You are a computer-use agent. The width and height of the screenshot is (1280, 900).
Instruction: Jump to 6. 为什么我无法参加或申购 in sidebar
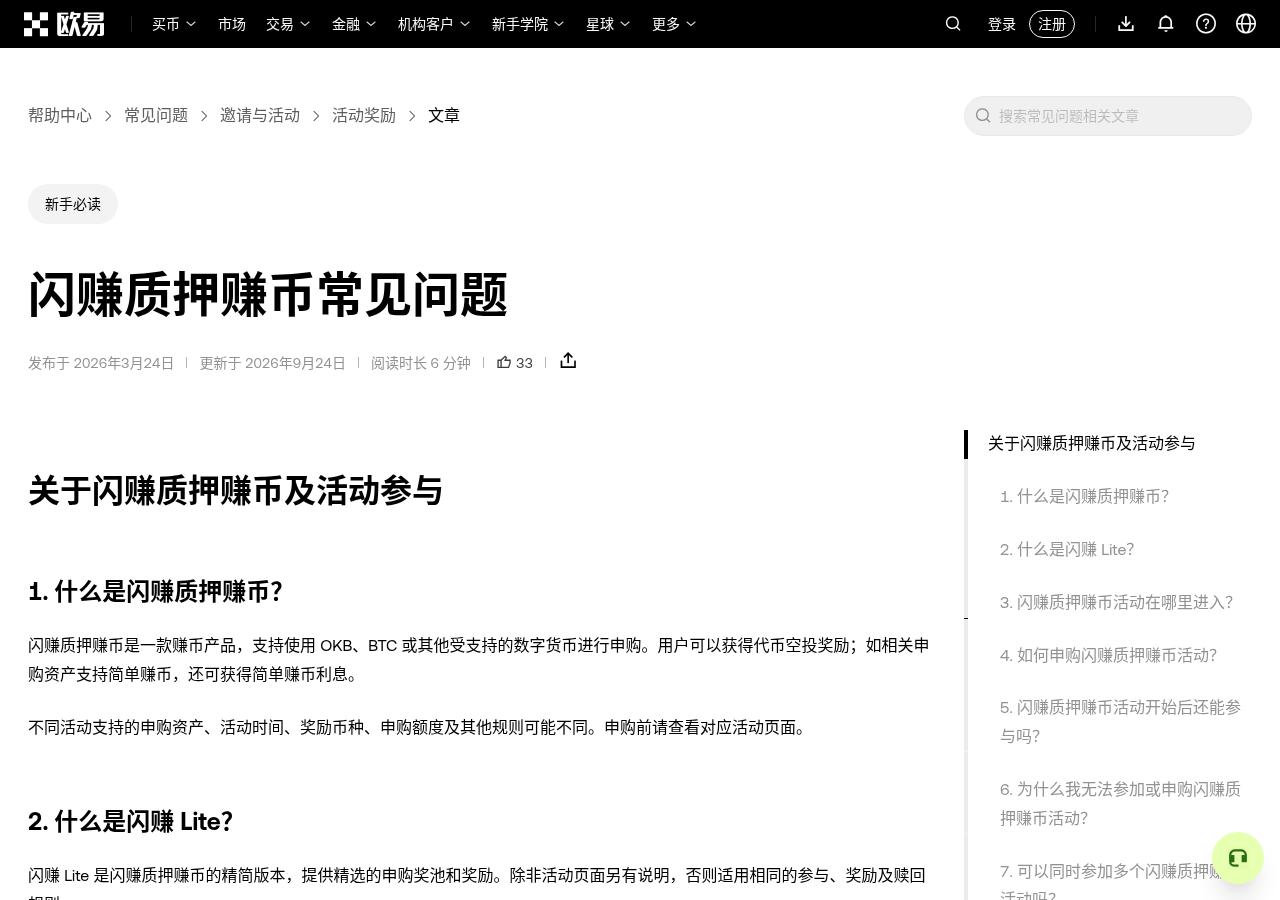click(x=1121, y=803)
